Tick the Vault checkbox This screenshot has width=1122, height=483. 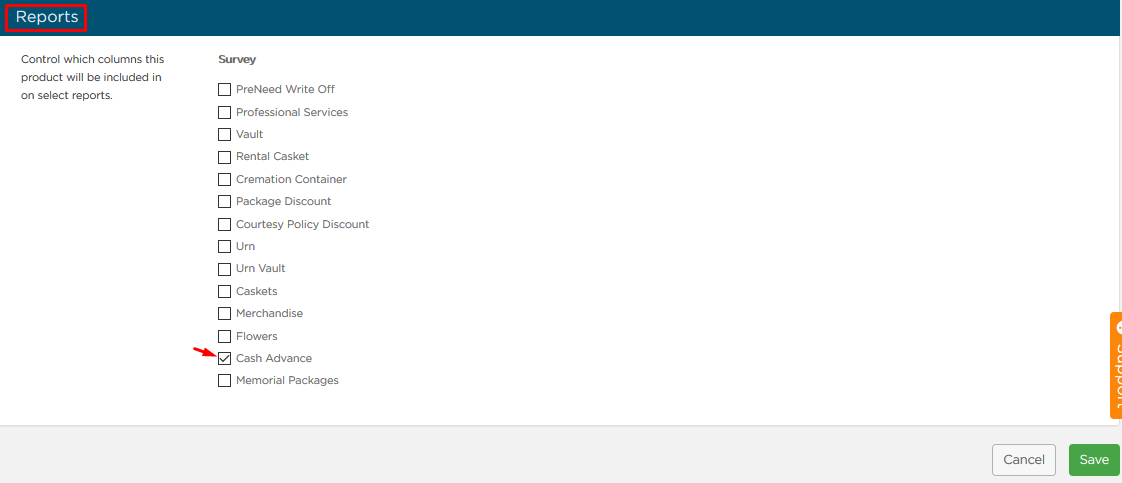[225, 135]
